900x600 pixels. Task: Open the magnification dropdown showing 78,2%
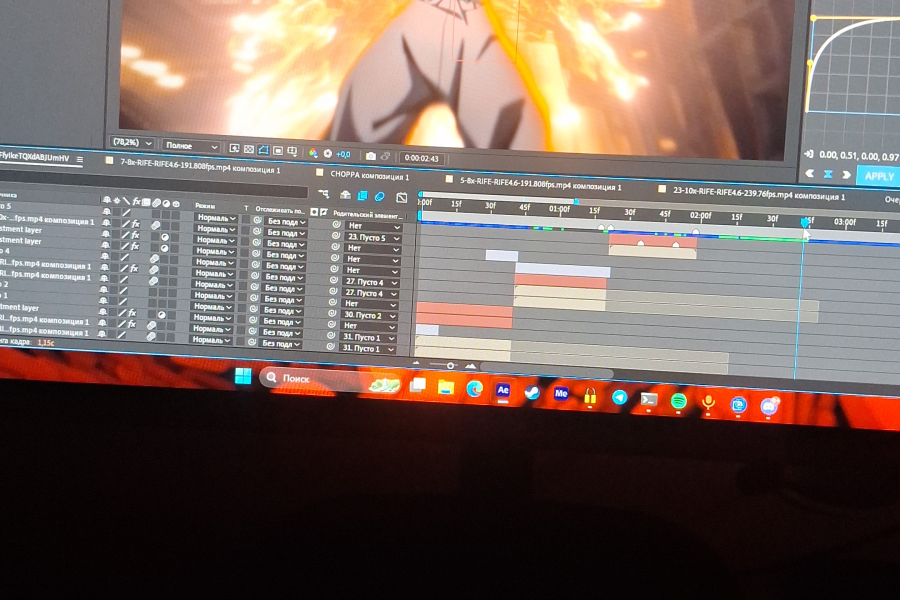click(x=133, y=142)
